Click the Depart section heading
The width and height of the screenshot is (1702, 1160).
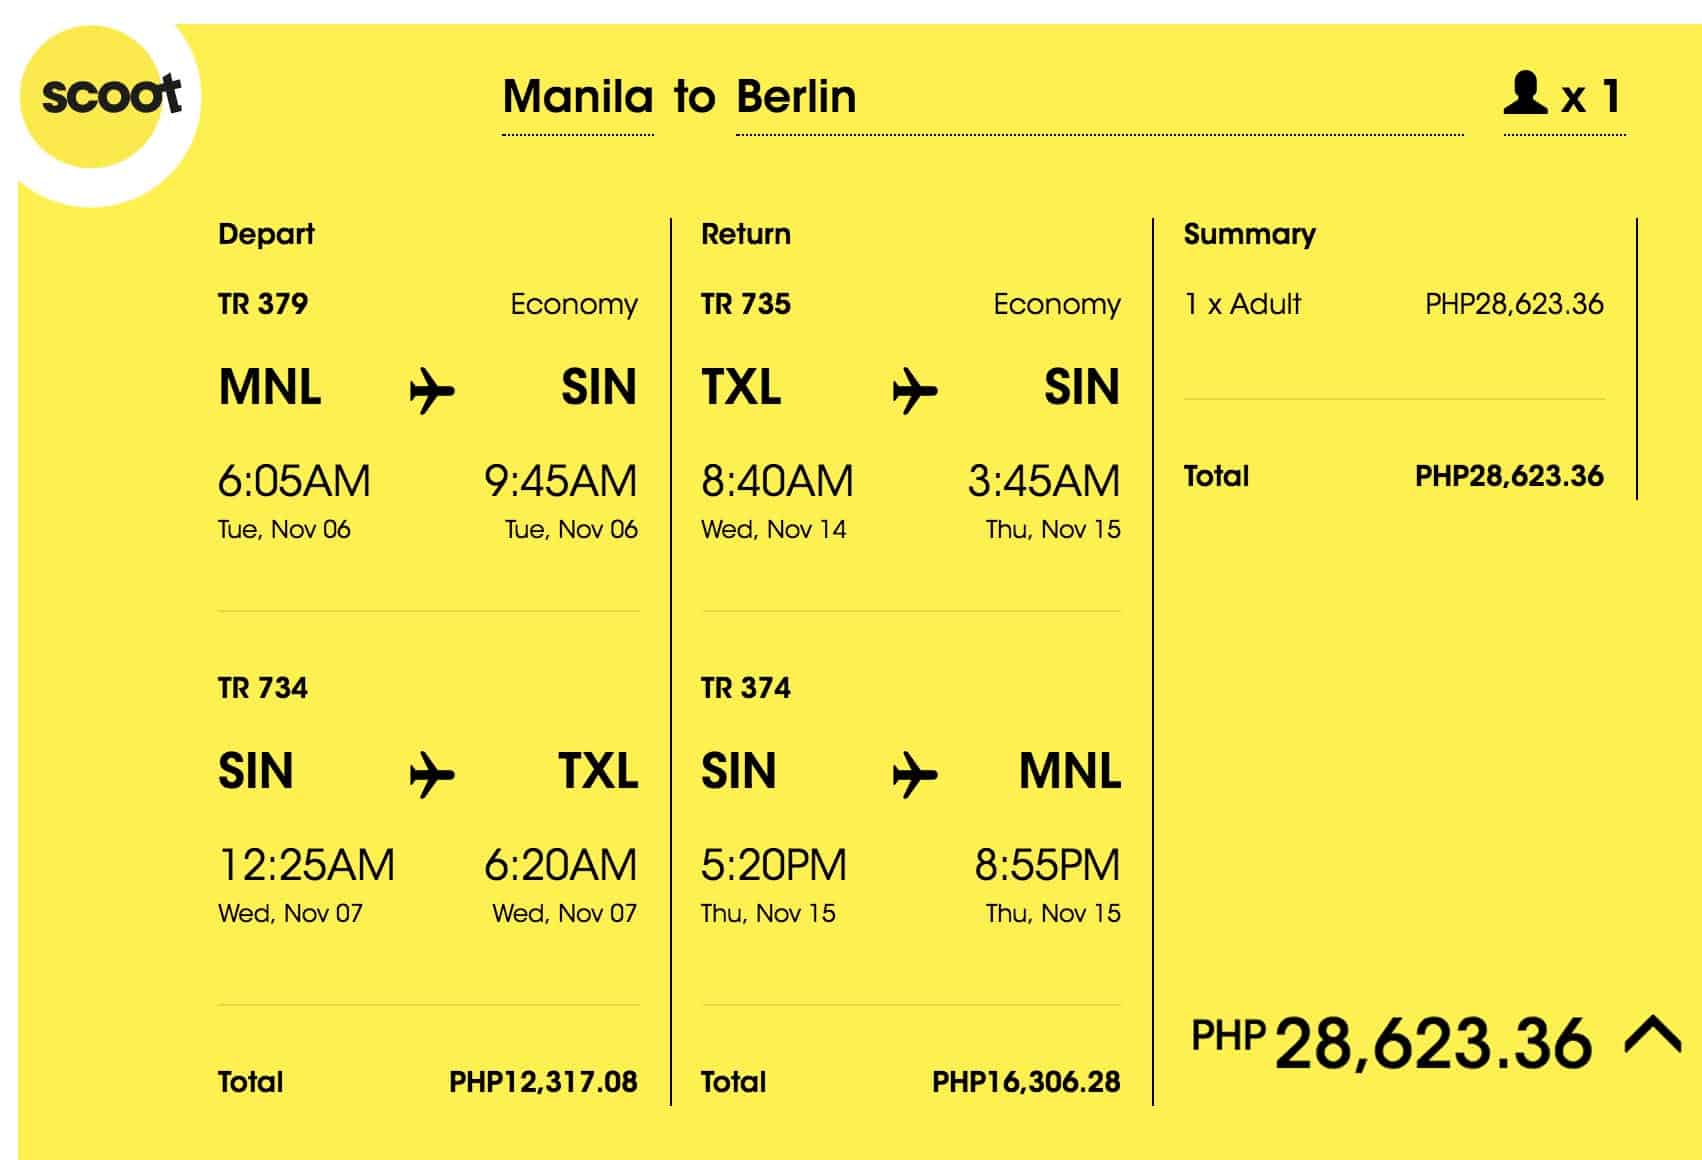pyautogui.click(x=266, y=234)
